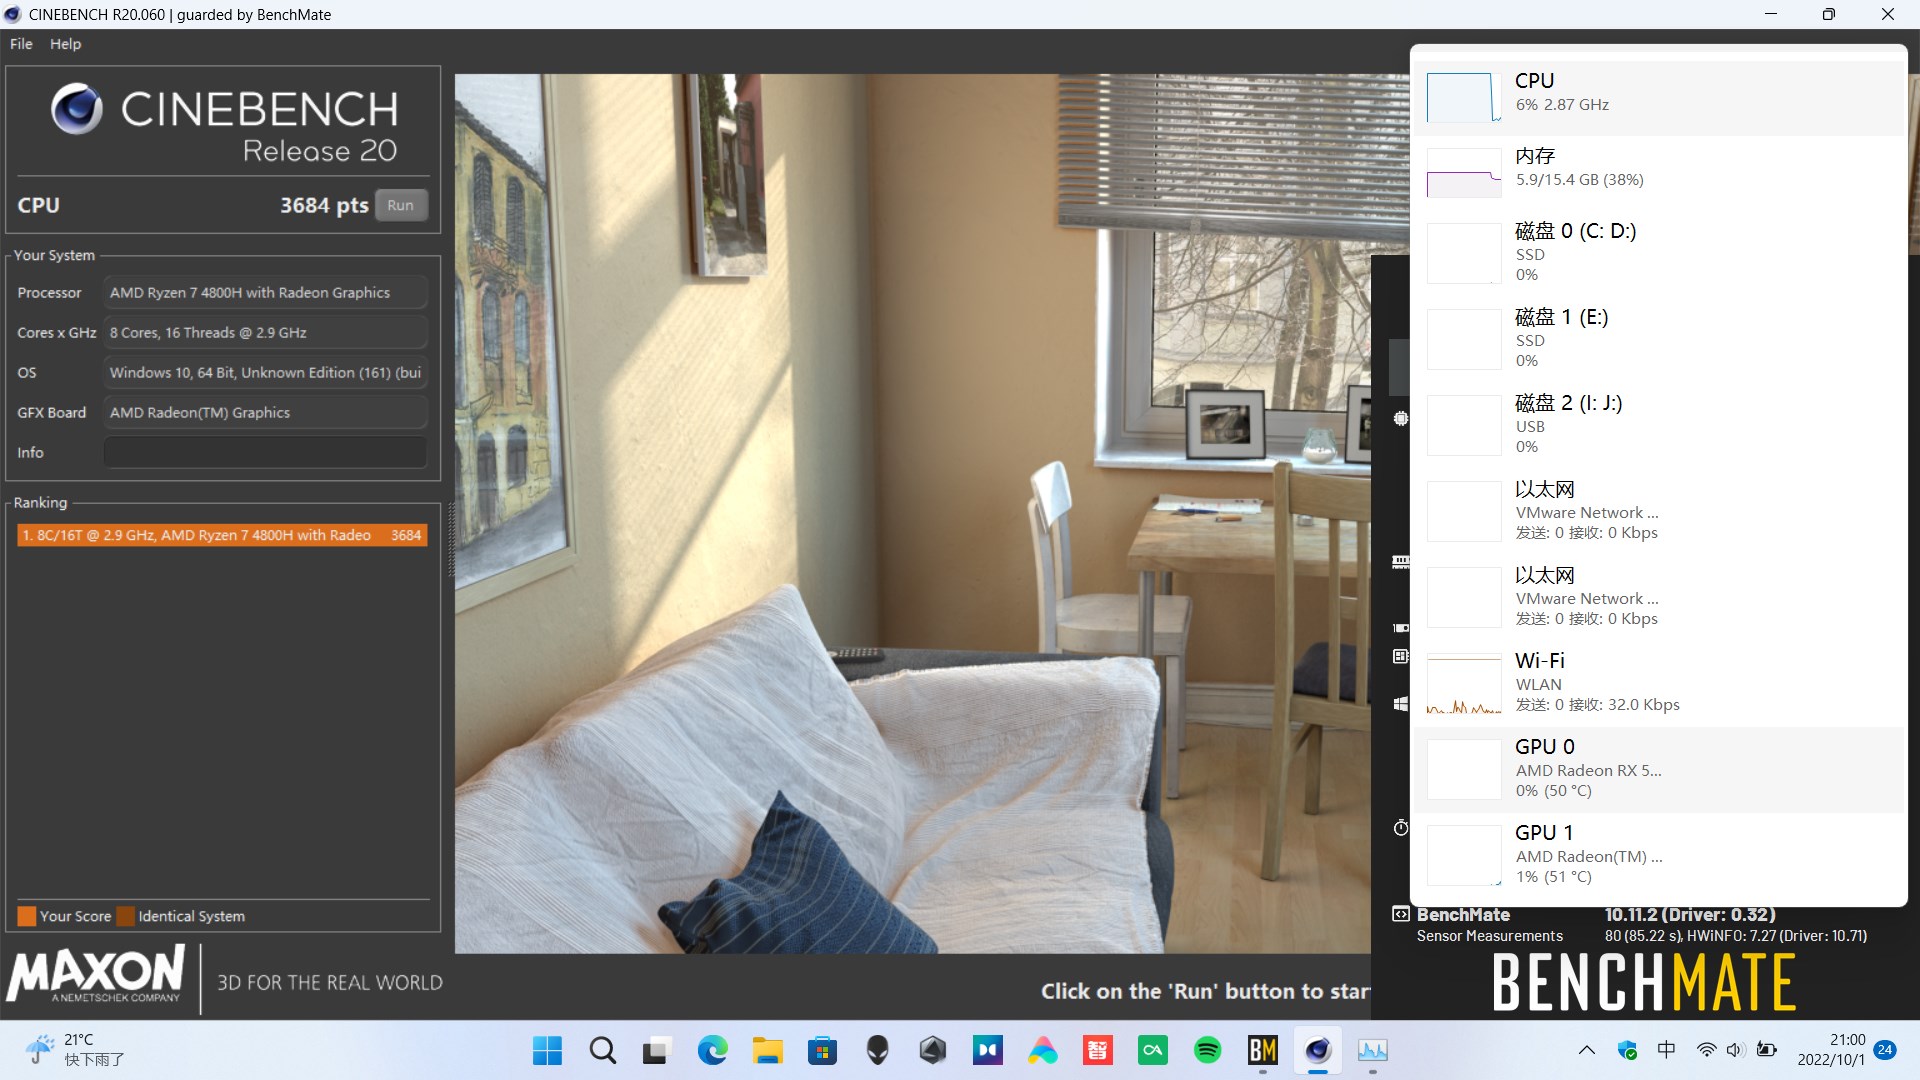1920x1080 pixels.
Task: Open the weather widget showing 21°C
Action: pos(76,1050)
